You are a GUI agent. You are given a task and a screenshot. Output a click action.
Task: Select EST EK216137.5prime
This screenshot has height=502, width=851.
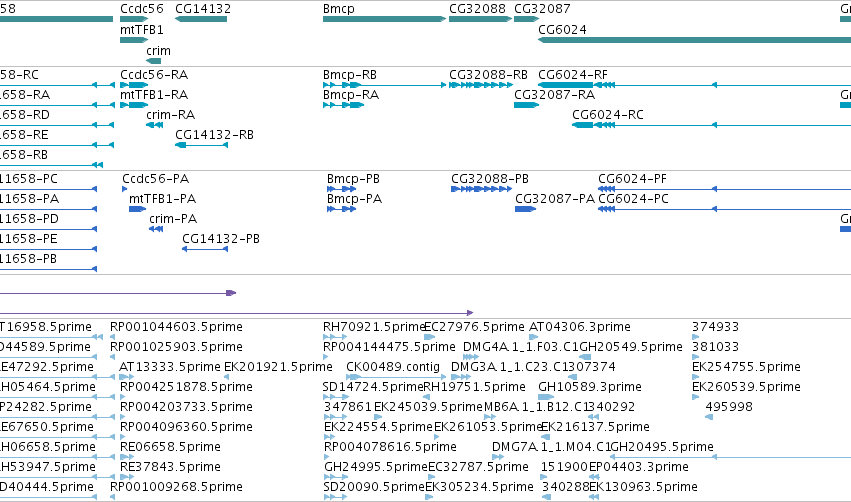coord(595,427)
